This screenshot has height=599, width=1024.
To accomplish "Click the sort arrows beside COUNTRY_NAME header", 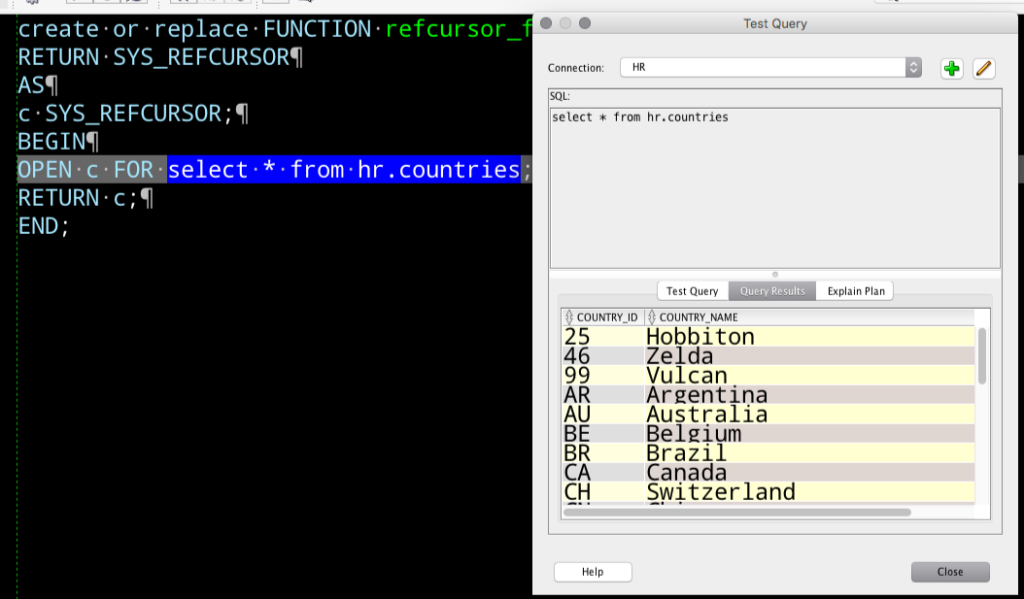I will (652, 316).
